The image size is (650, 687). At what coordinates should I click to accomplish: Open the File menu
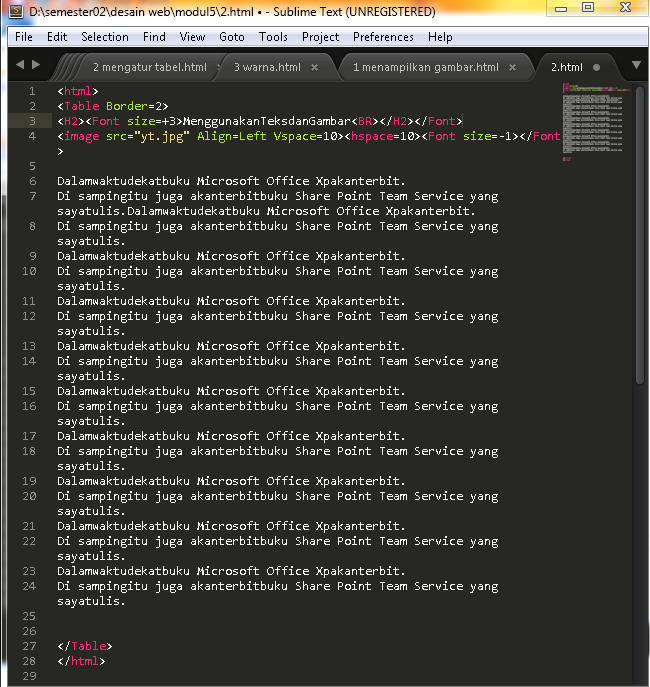(24, 37)
